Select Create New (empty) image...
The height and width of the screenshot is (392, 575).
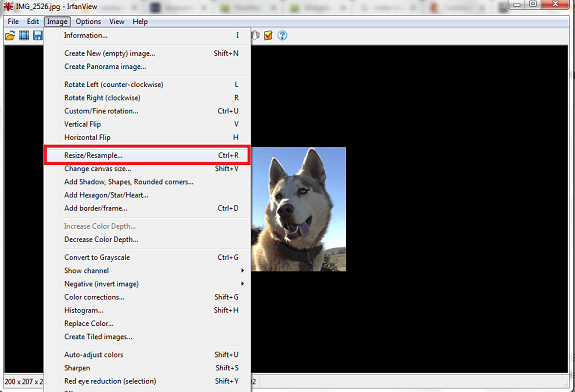pyautogui.click(x=147, y=54)
